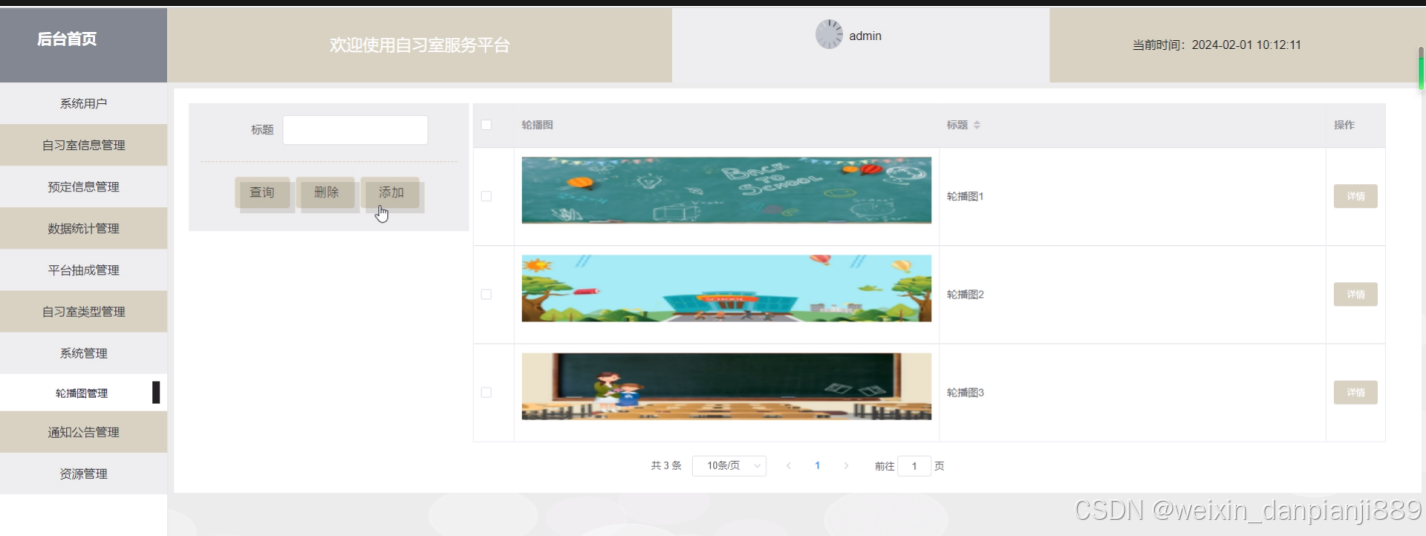This screenshot has height=536, width=1426.
Task: Open 系统用户 menu item
Action: pos(83,103)
